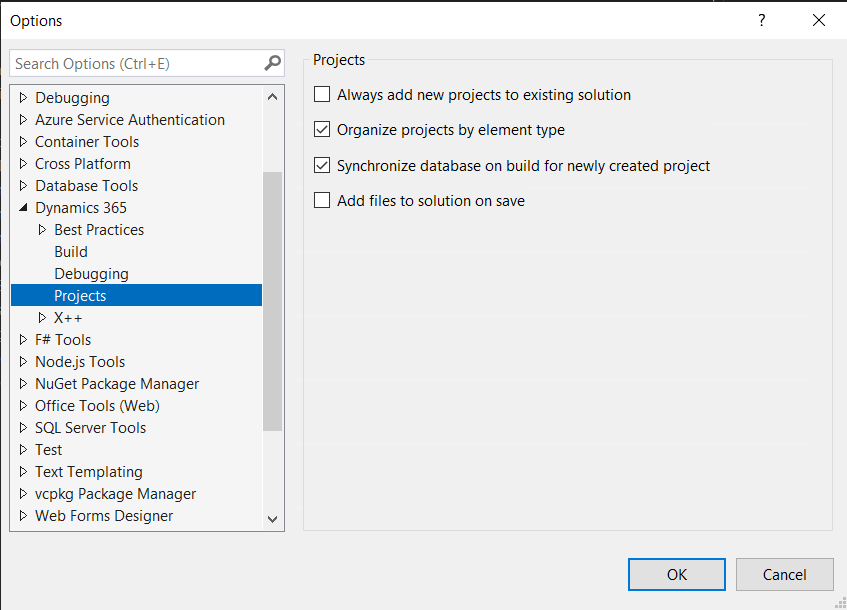Expand the Best Practices node arrow
The height and width of the screenshot is (610, 847).
(x=42, y=230)
